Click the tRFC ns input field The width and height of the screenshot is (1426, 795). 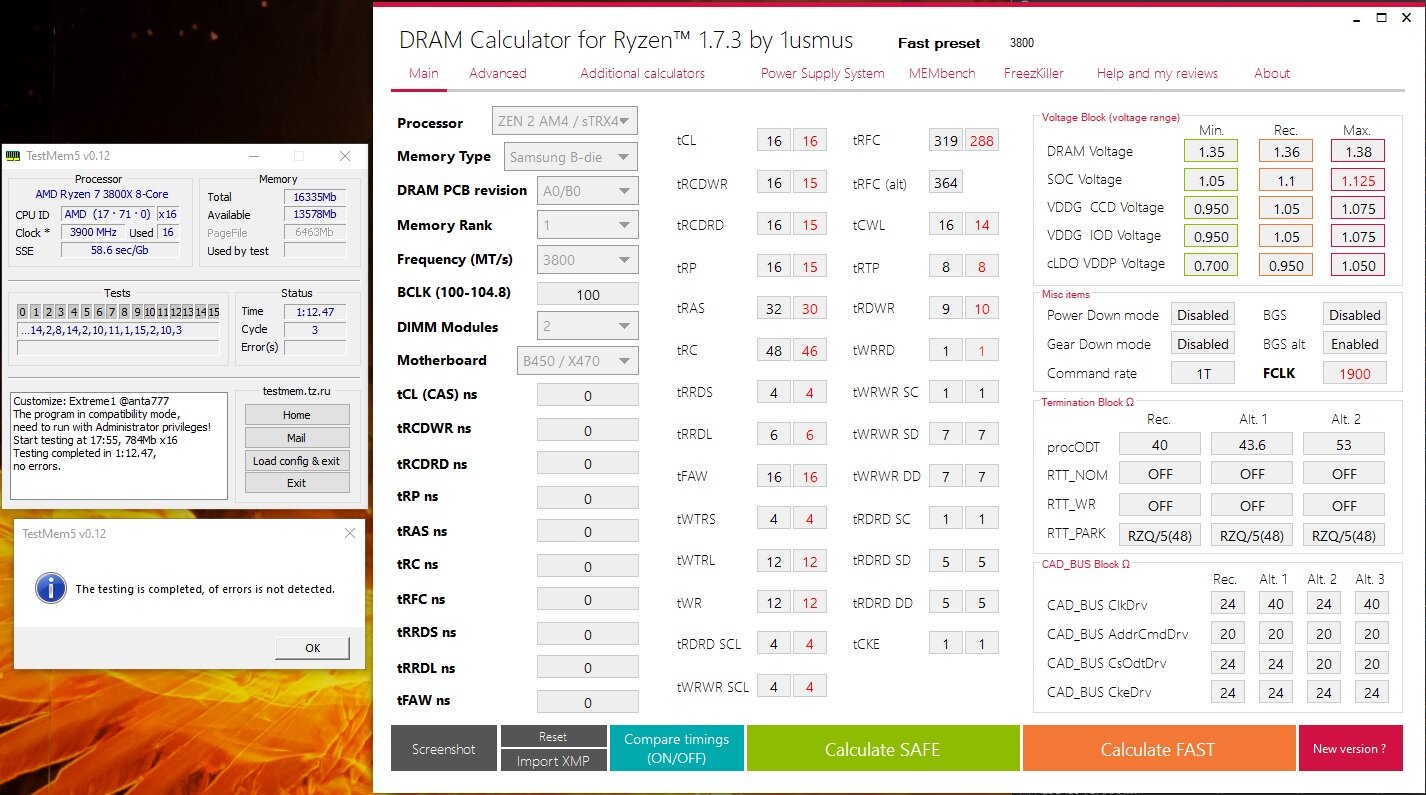coord(588,600)
